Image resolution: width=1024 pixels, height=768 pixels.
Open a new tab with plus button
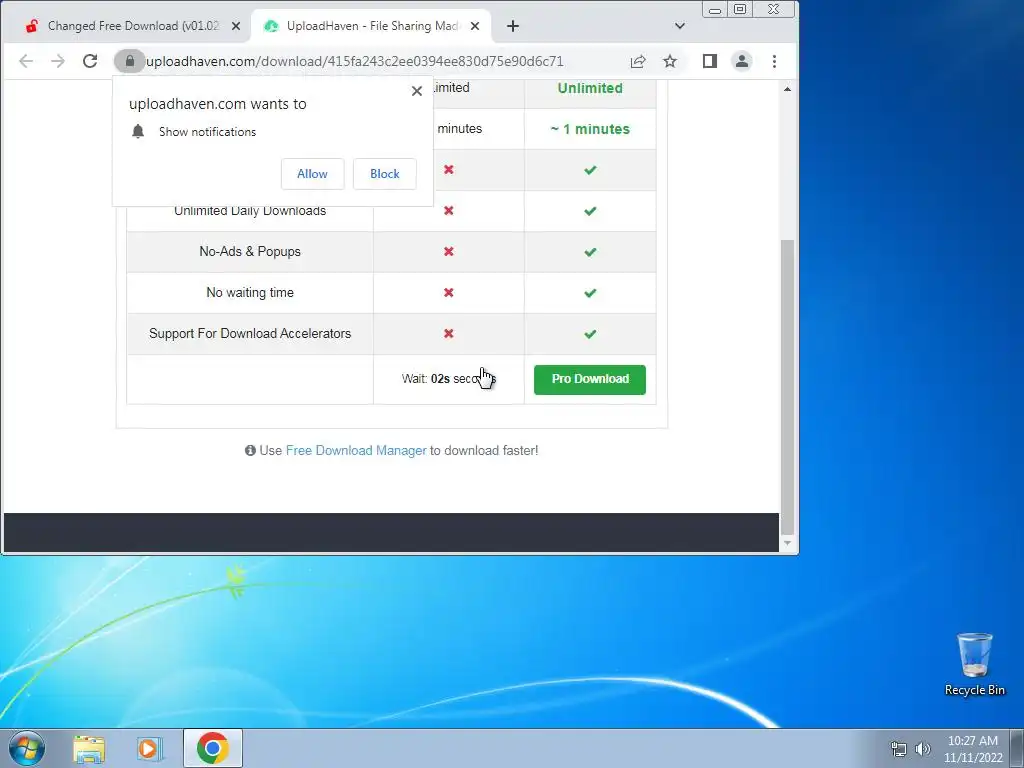[x=513, y=26]
